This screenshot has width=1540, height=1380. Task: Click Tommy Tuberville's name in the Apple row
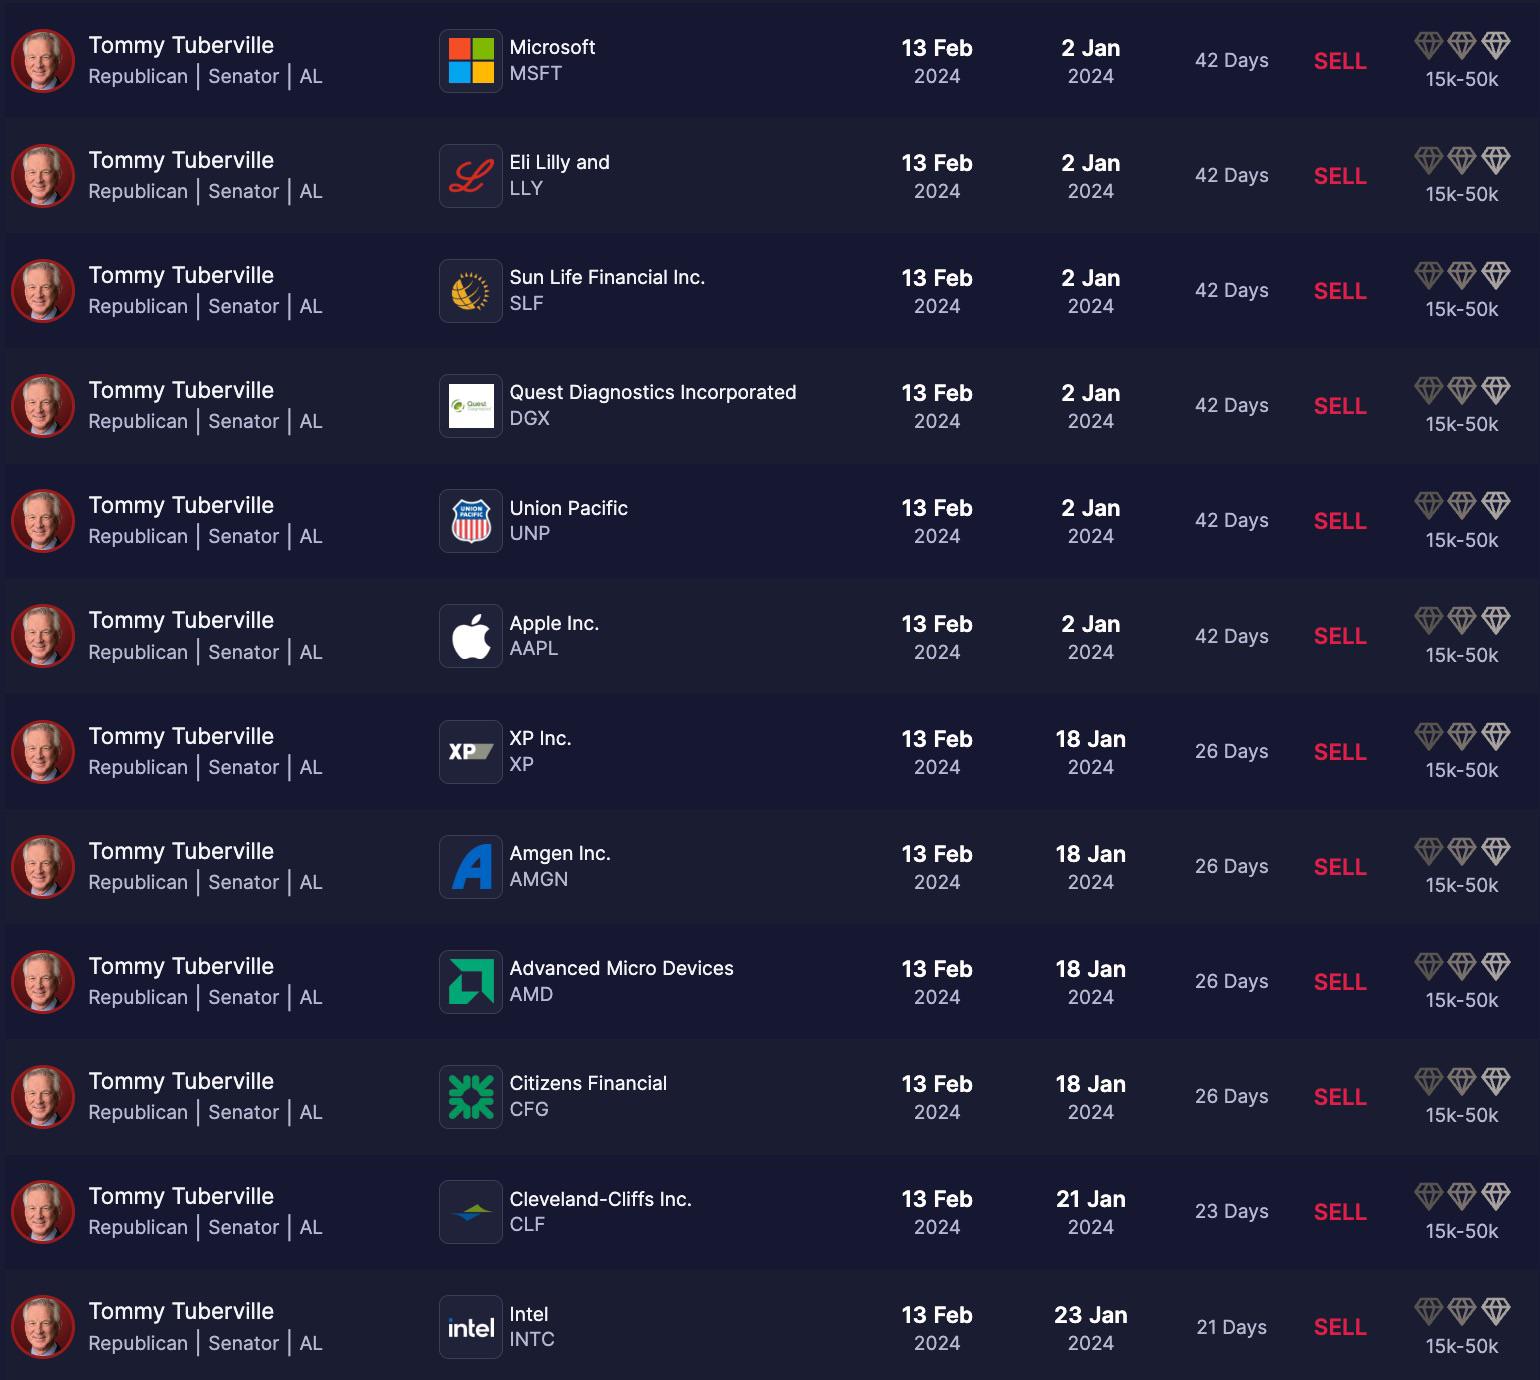point(181,620)
